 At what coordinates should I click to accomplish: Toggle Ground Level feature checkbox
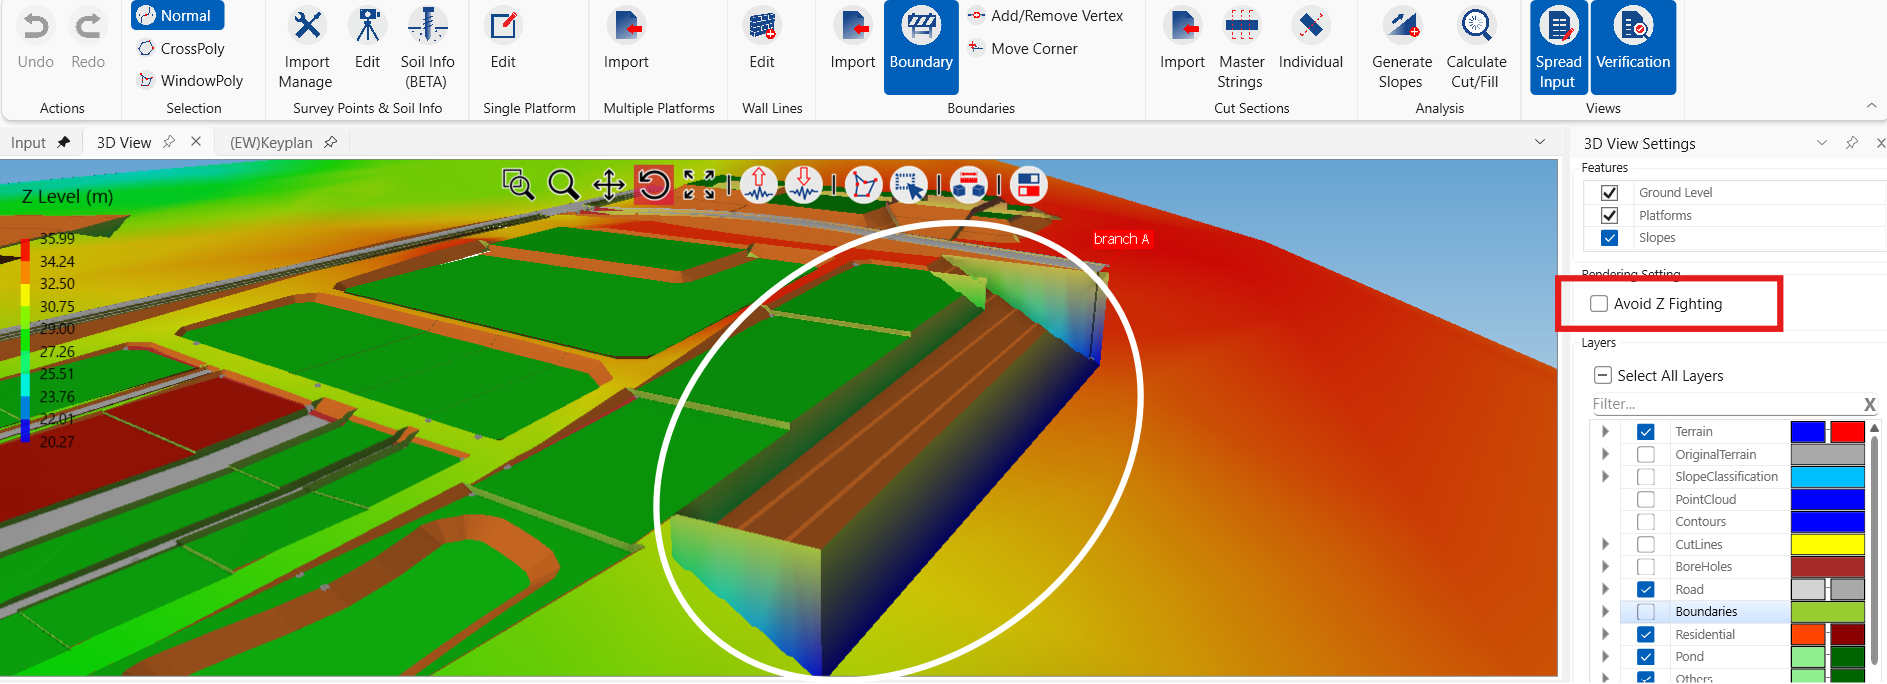pyautogui.click(x=1609, y=193)
